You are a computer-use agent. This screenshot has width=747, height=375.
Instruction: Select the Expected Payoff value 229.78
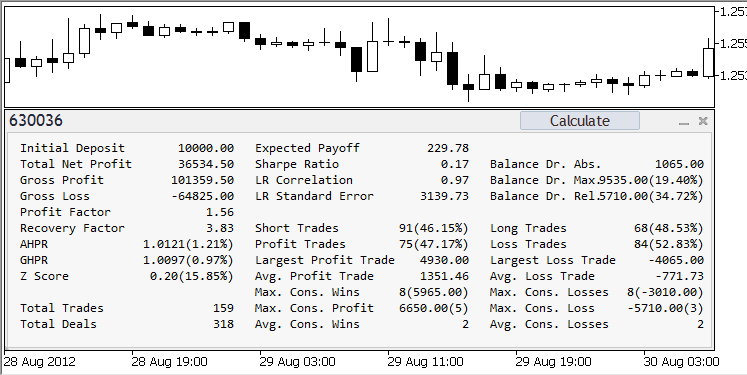448,148
